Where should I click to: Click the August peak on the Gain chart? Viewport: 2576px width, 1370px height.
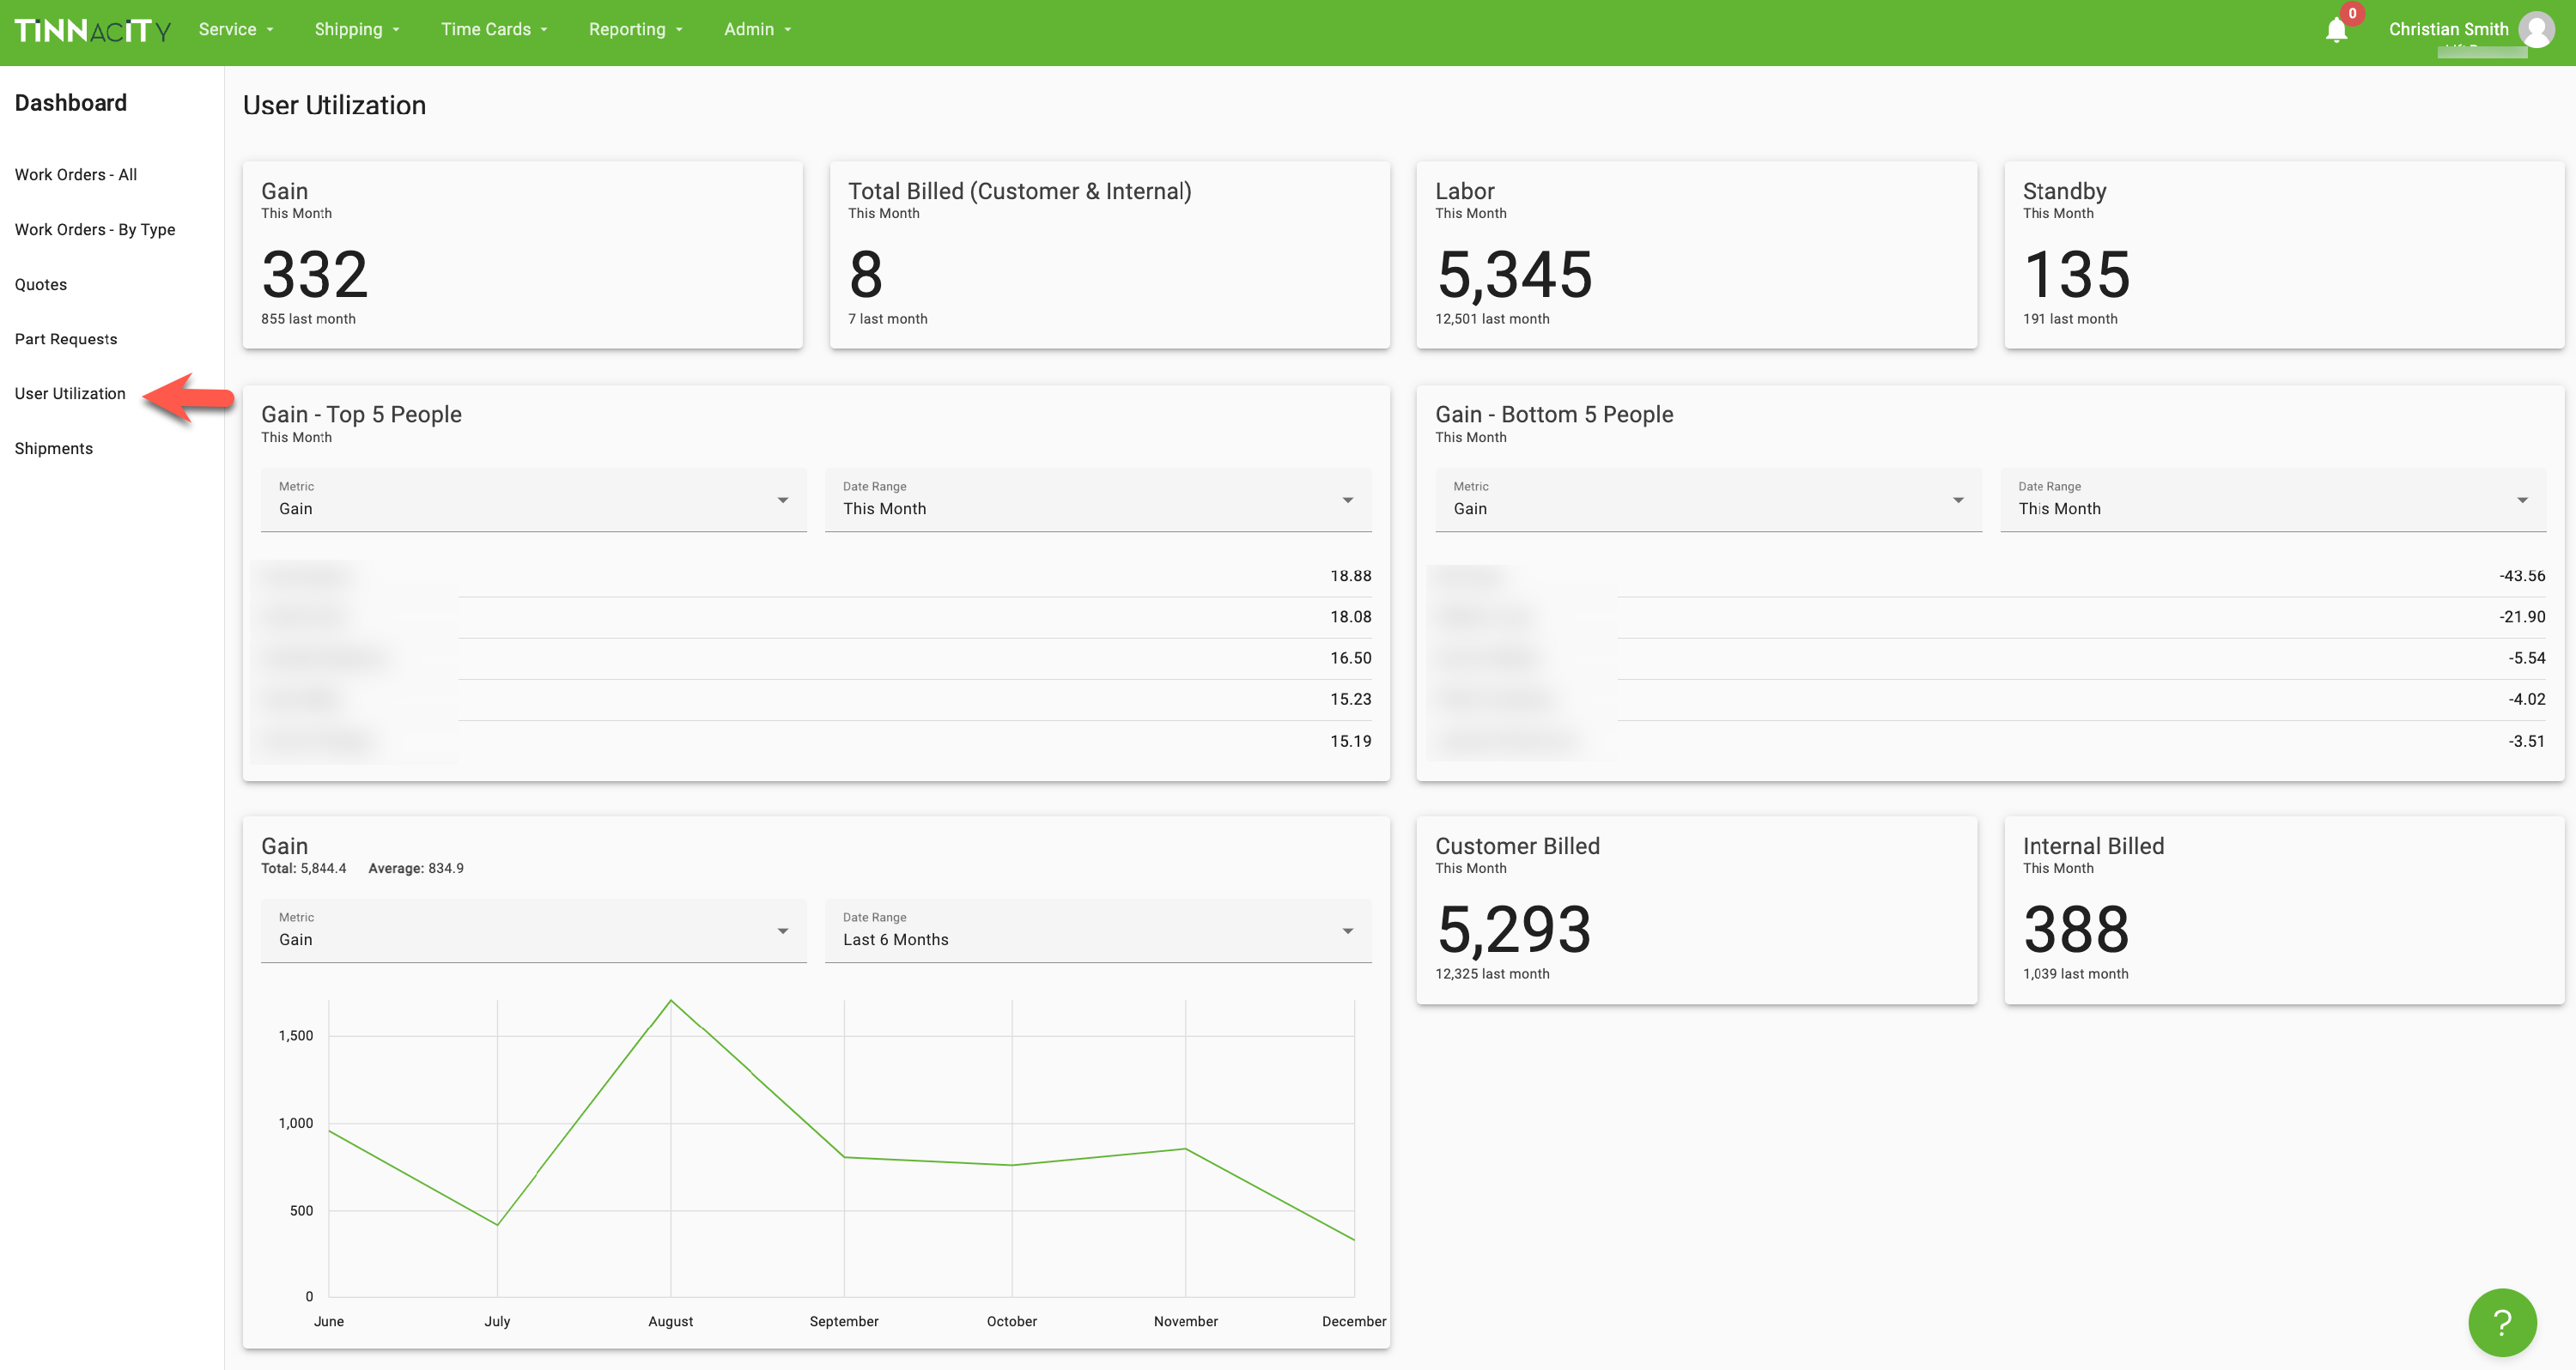[670, 998]
